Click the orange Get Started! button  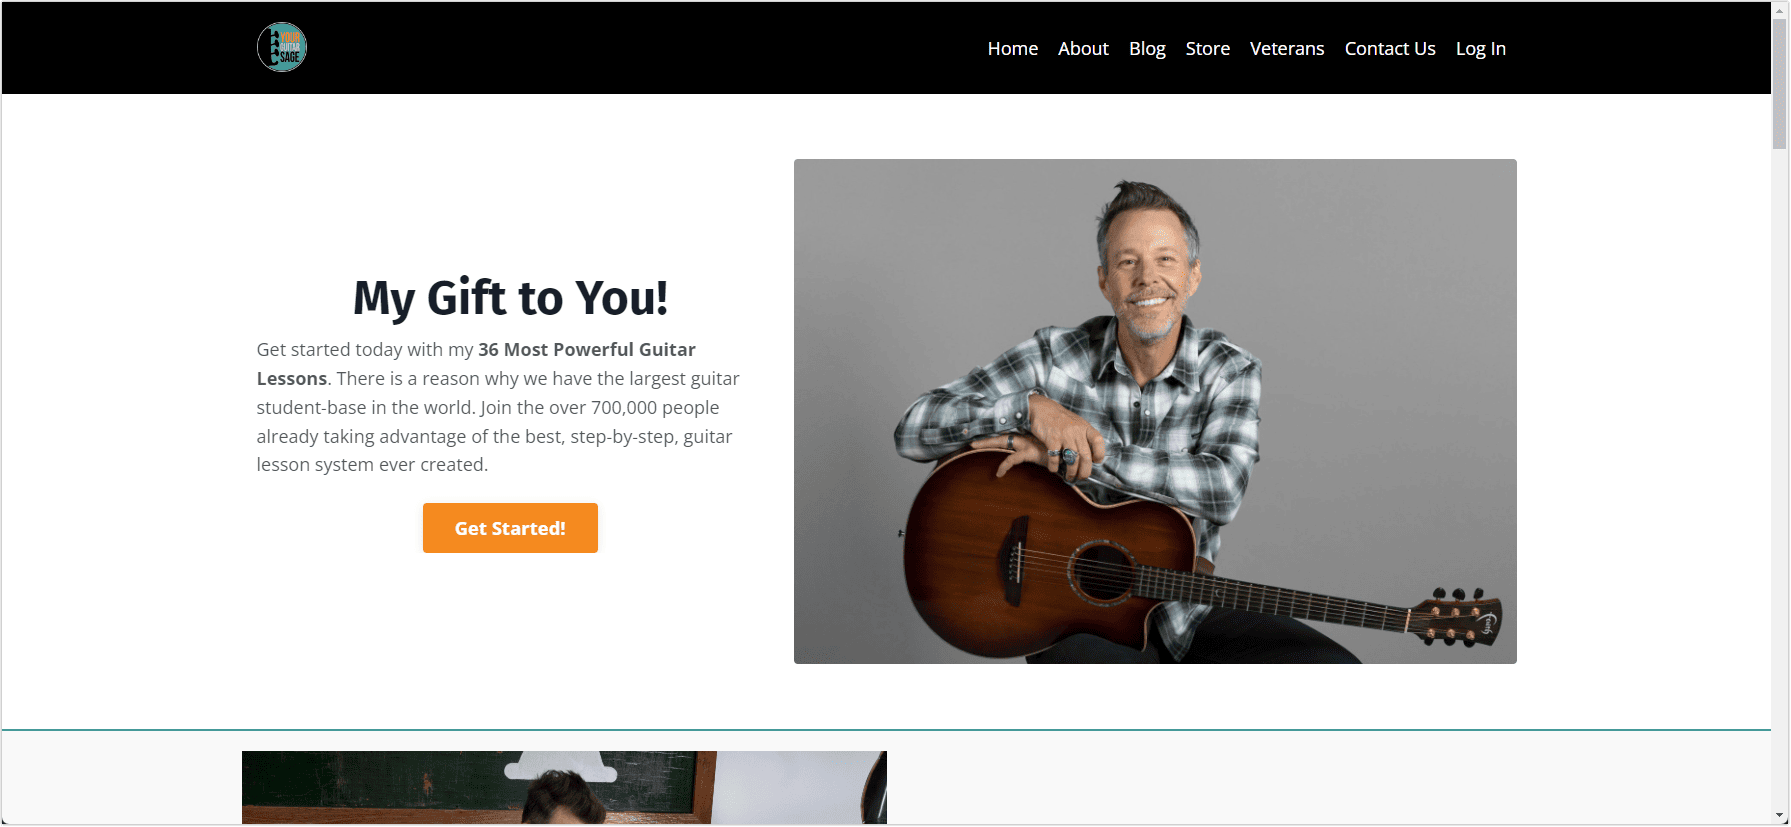[510, 528]
